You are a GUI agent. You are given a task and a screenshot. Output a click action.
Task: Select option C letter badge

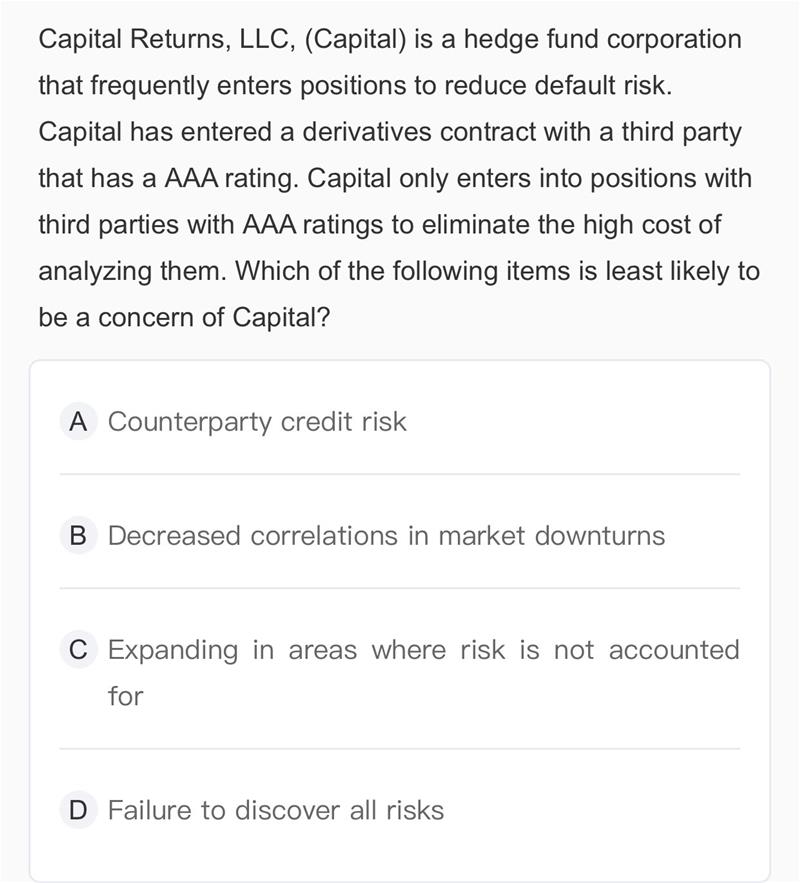tap(77, 650)
